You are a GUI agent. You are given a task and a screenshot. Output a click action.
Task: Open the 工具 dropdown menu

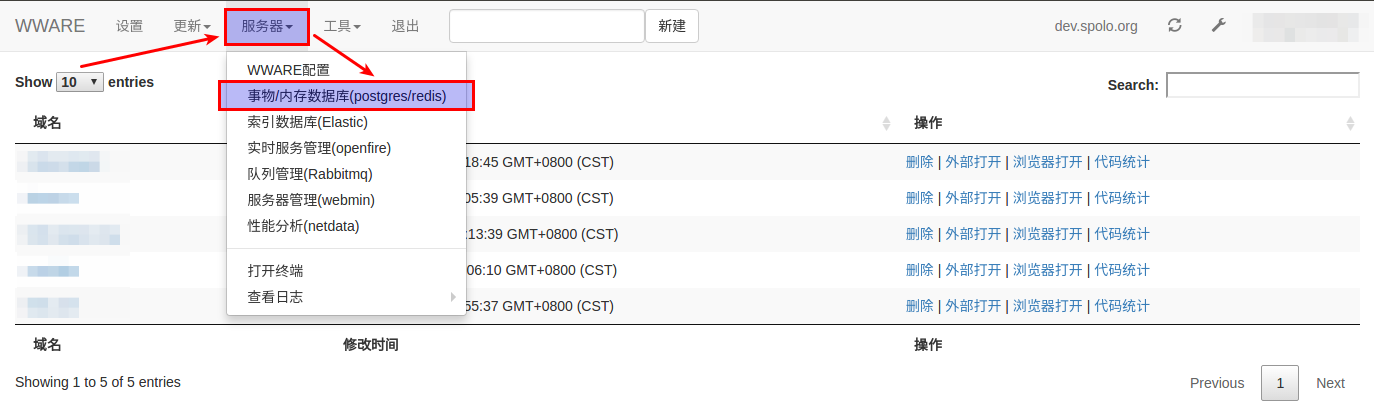click(x=342, y=26)
